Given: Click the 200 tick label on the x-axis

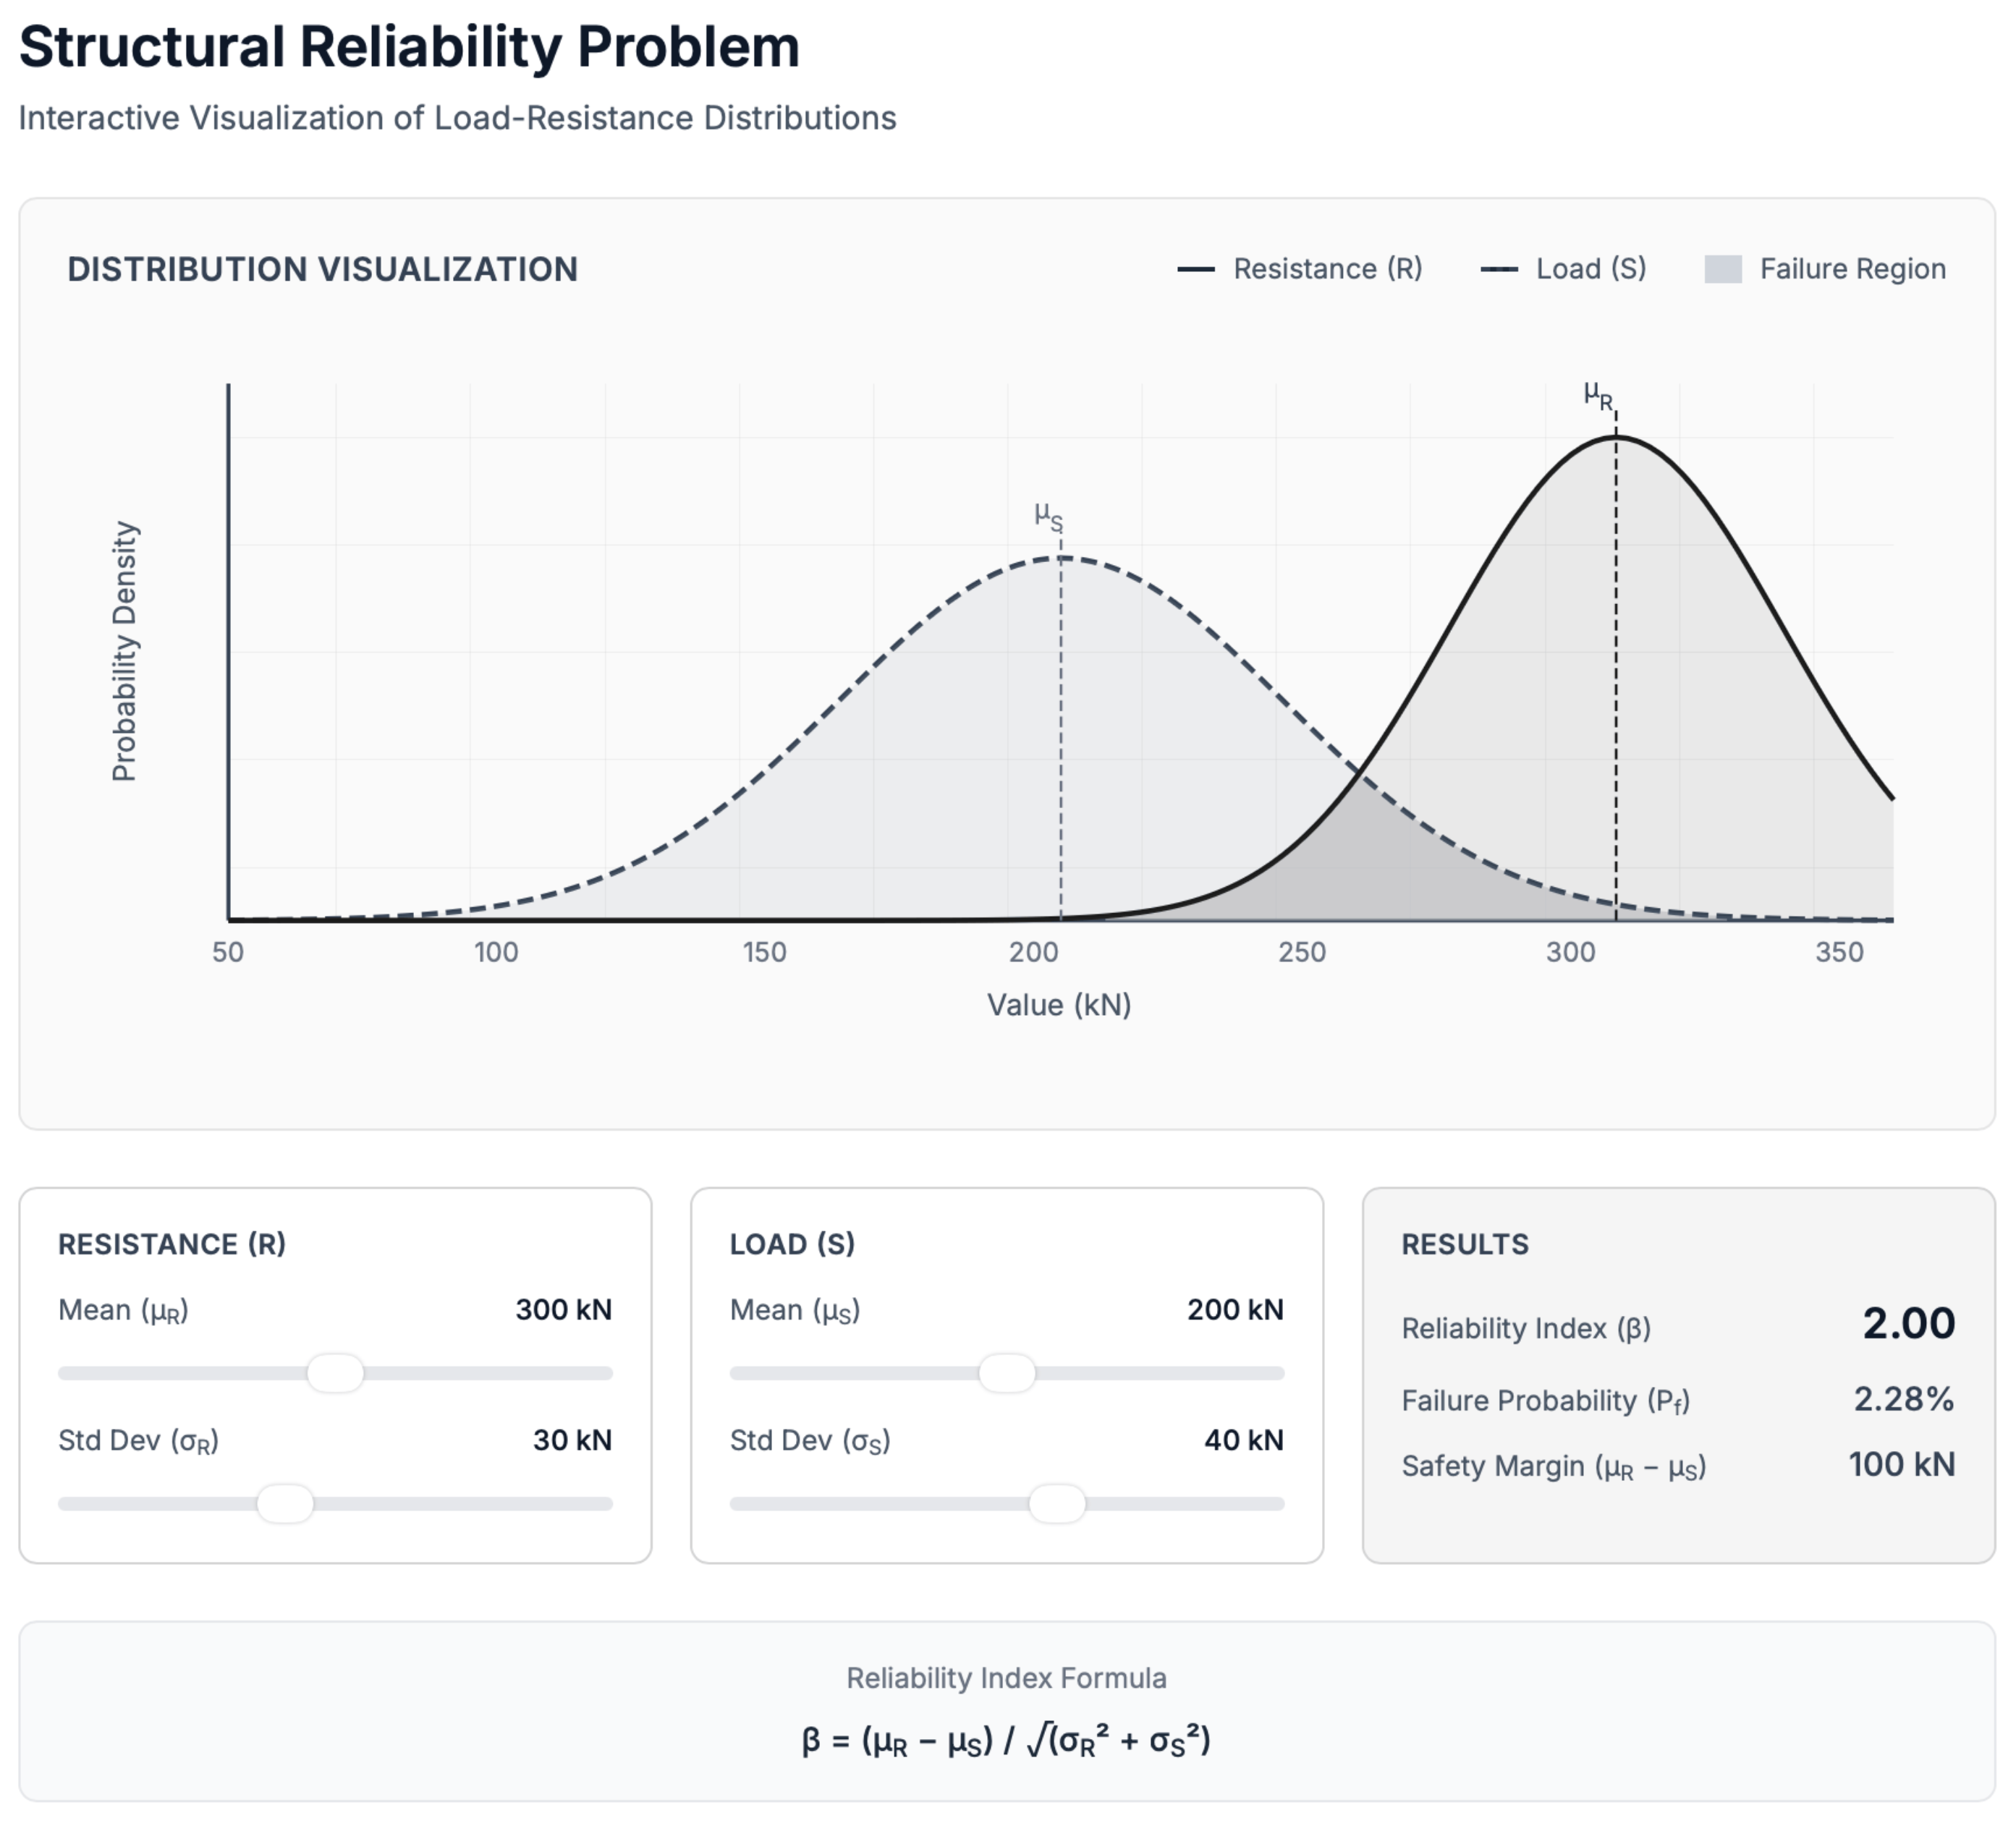Looking at the screenshot, I should point(1033,952).
